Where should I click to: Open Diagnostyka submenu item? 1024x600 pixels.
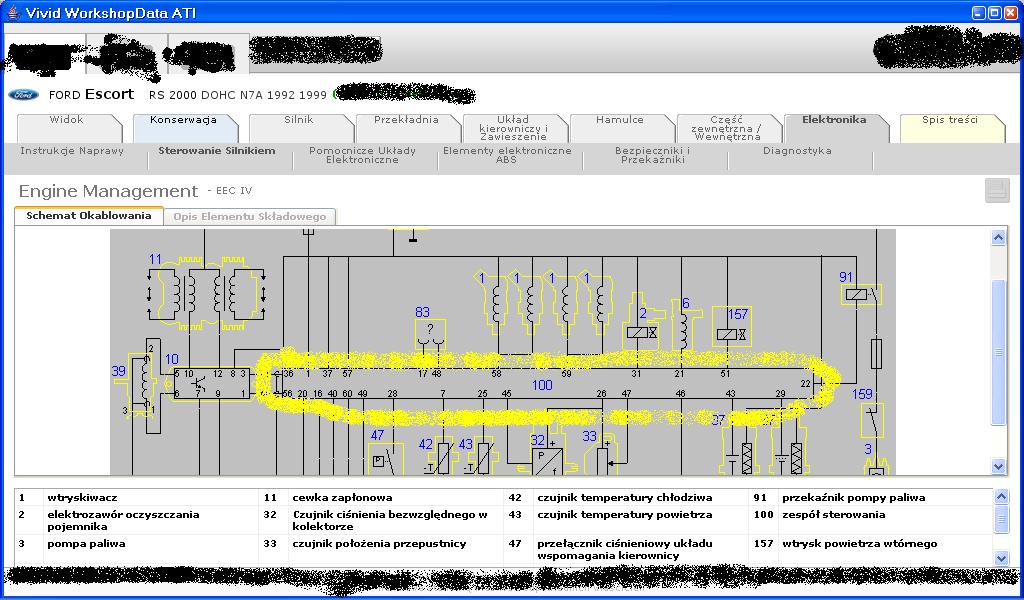(x=797, y=151)
